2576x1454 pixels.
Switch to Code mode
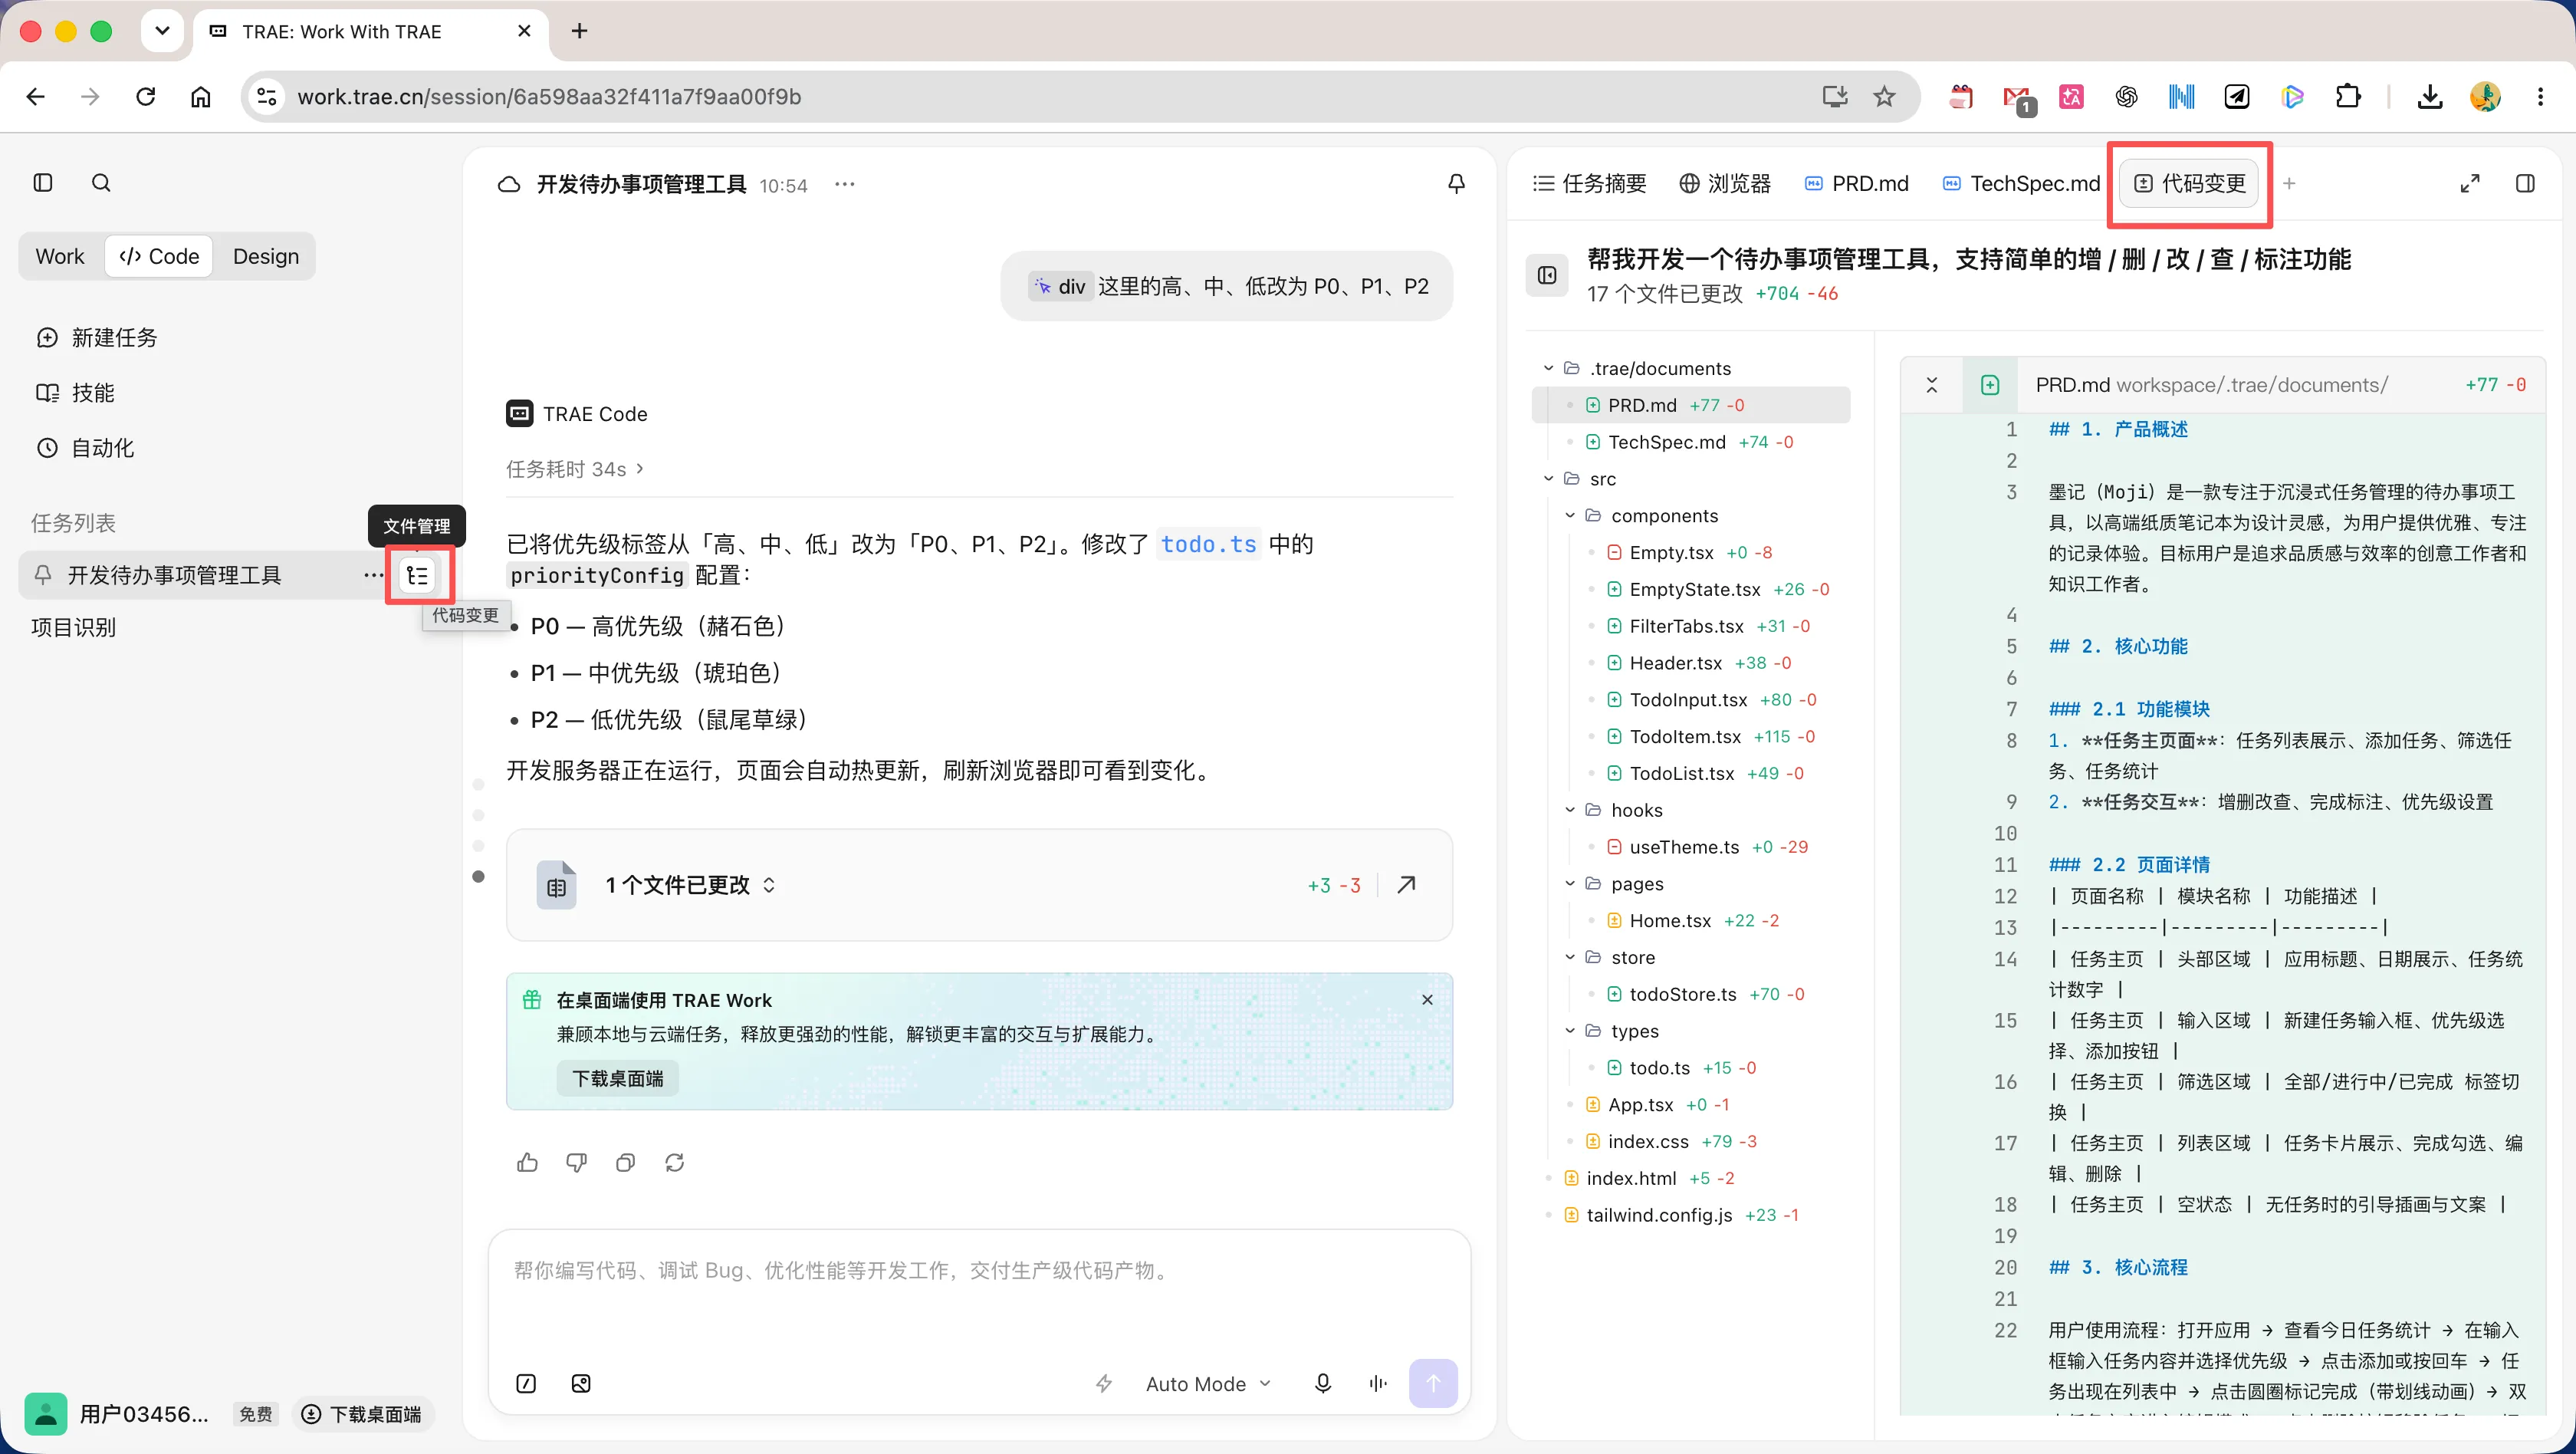(x=160, y=257)
